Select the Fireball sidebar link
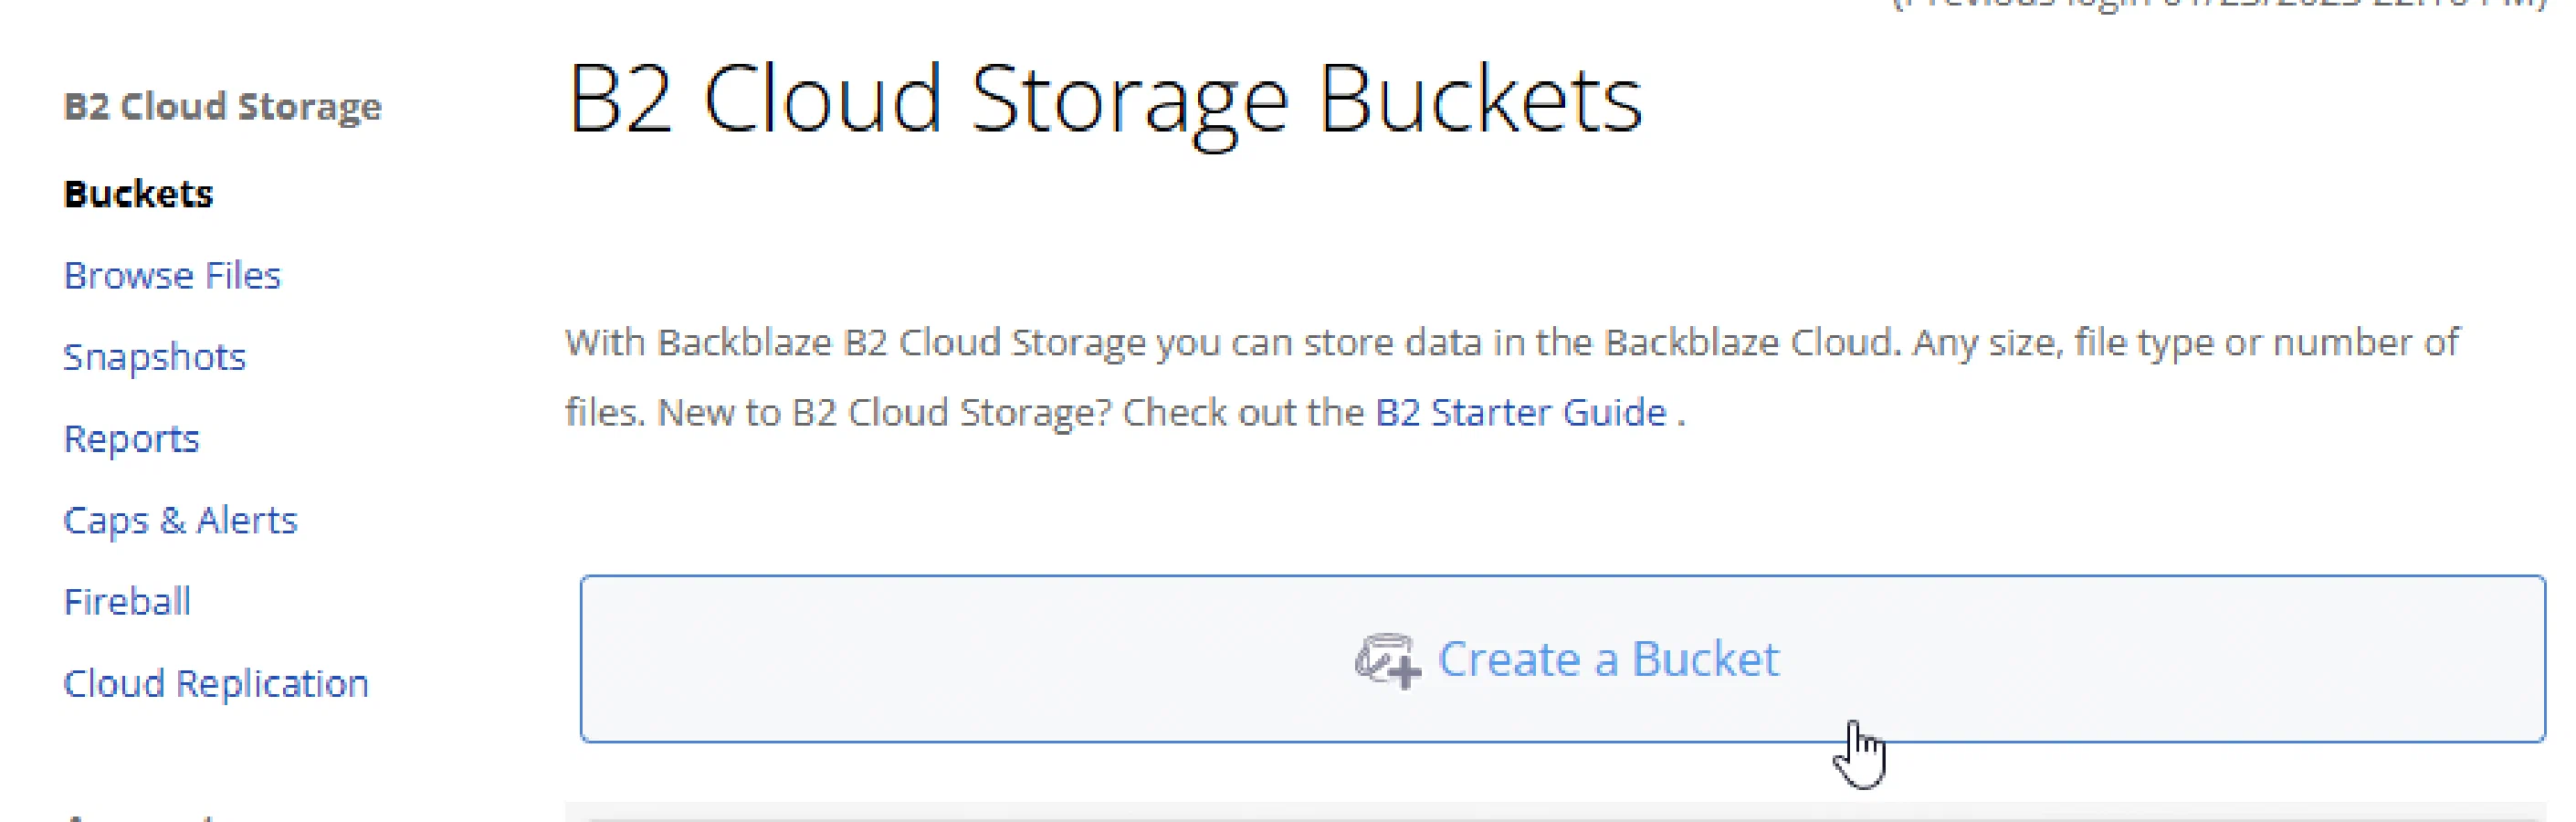2576x822 pixels. [126, 601]
